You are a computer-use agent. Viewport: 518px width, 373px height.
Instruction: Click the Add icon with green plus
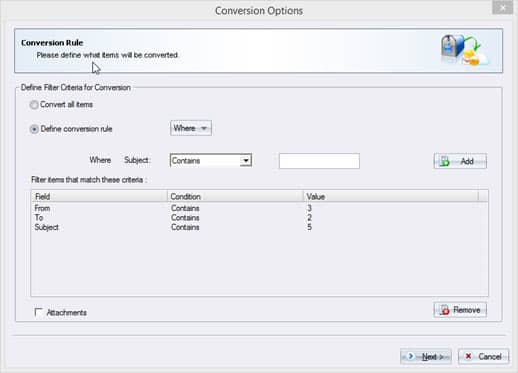[x=444, y=161]
